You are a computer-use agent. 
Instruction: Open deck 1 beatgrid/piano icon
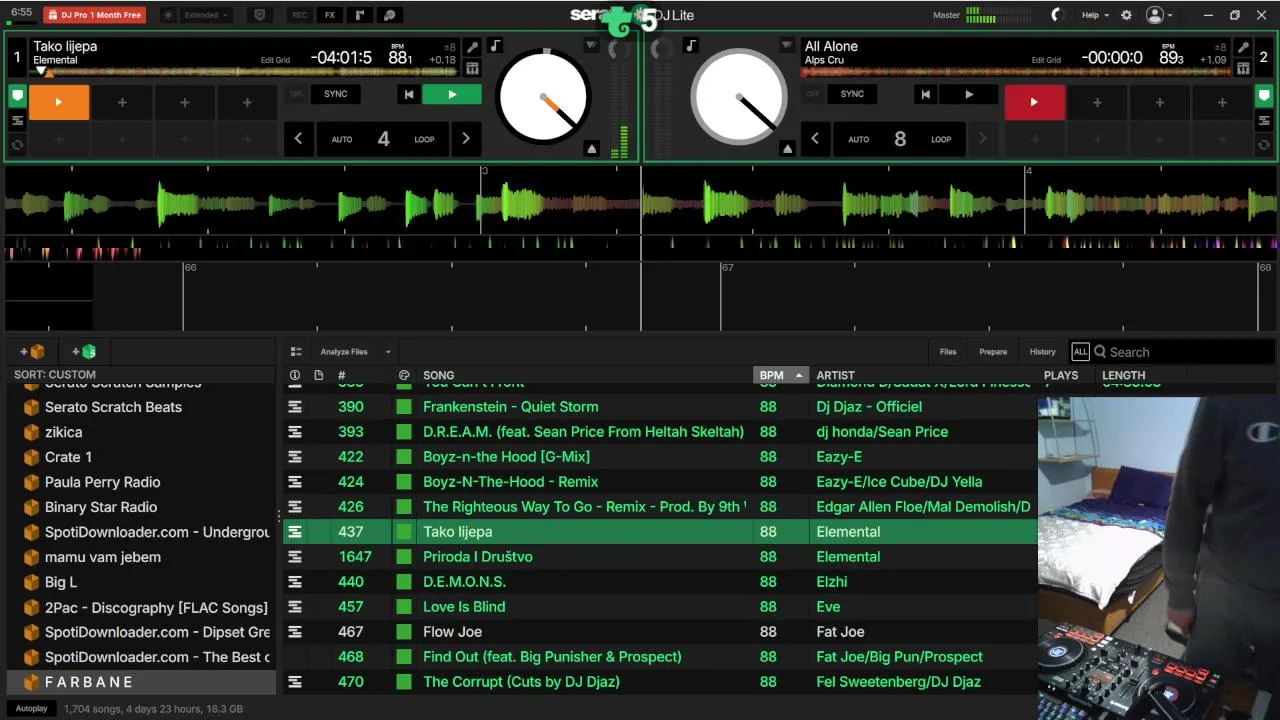(472, 68)
